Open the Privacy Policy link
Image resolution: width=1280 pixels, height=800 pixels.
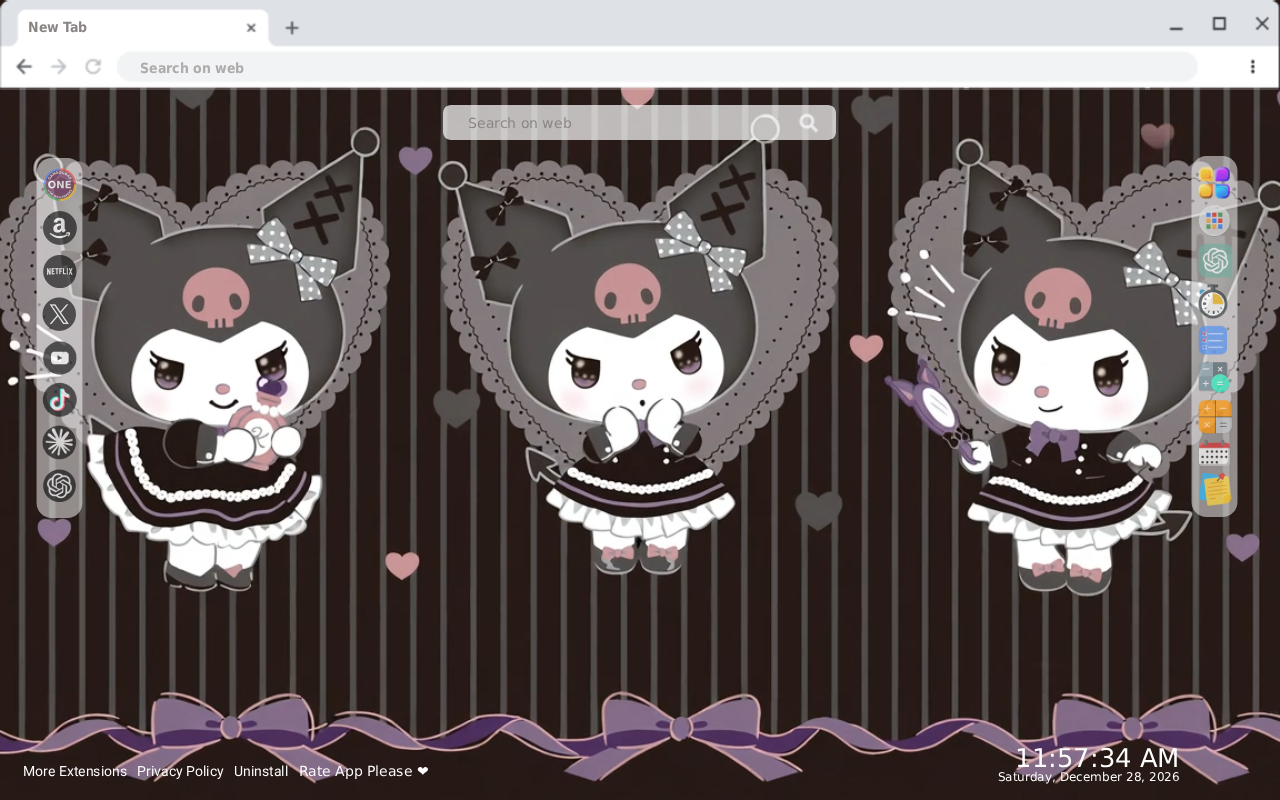(180, 771)
